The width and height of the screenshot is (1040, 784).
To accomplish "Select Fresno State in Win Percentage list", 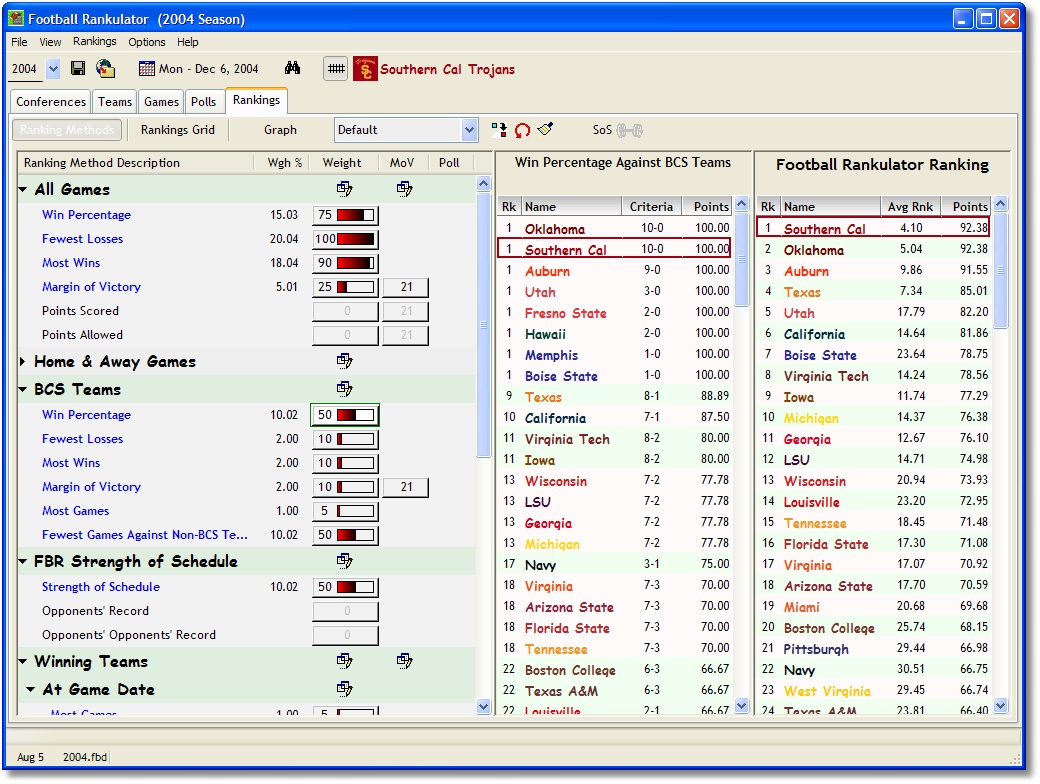I will point(614,312).
